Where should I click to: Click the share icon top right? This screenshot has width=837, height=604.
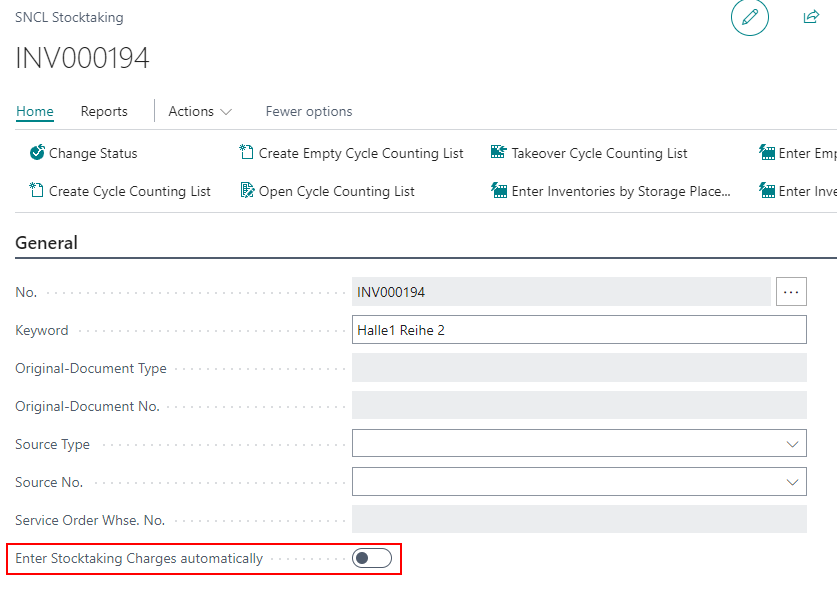[811, 17]
